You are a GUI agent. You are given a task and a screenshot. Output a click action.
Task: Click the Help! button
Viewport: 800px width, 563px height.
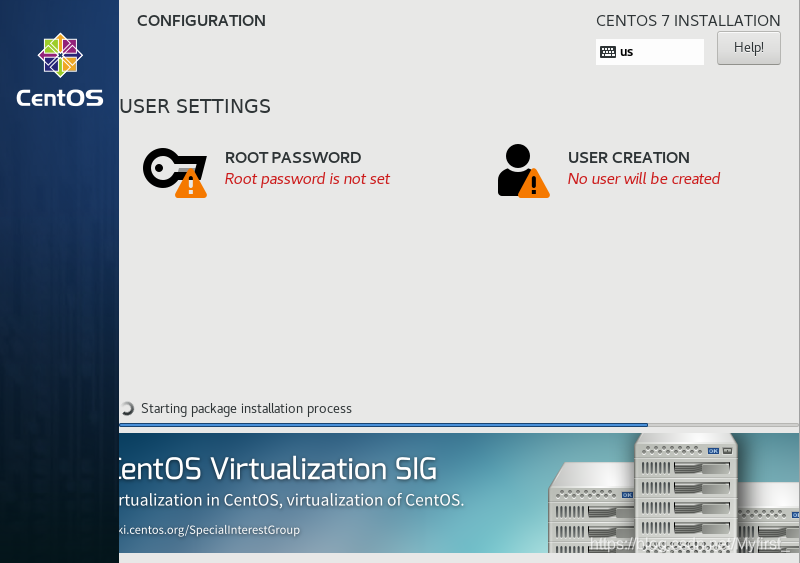tap(748, 48)
